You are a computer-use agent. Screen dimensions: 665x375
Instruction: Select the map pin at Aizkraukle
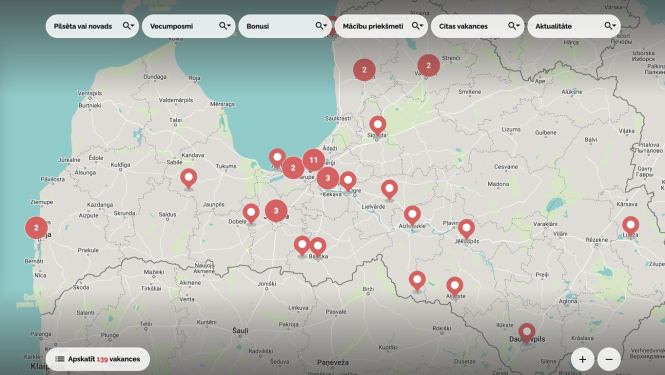click(x=412, y=216)
